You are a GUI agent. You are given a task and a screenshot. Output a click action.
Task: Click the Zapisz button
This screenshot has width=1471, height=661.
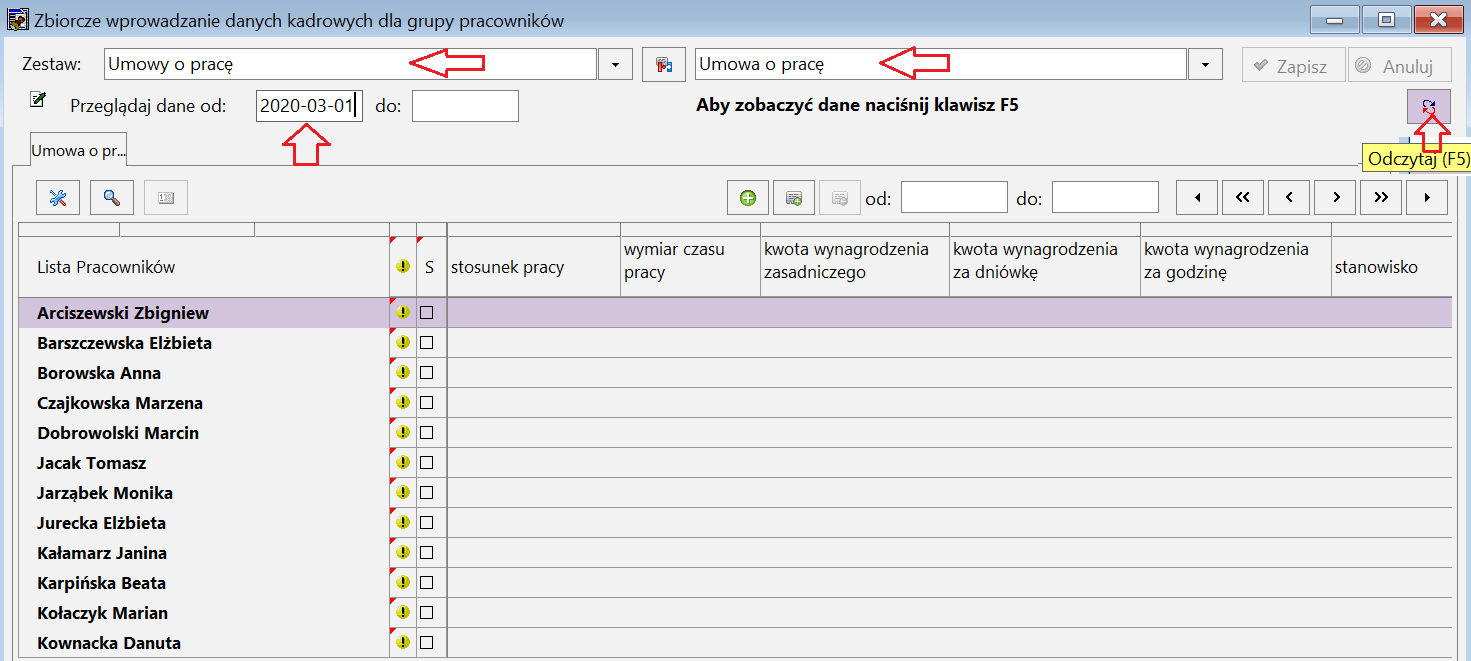pyautogui.click(x=1294, y=66)
